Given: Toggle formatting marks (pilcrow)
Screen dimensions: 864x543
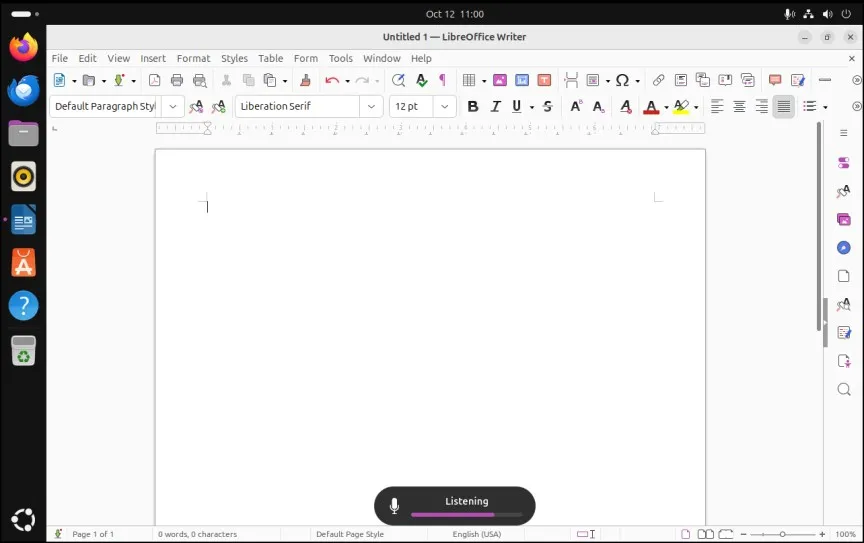Looking at the screenshot, I should click(x=442, y=80).
